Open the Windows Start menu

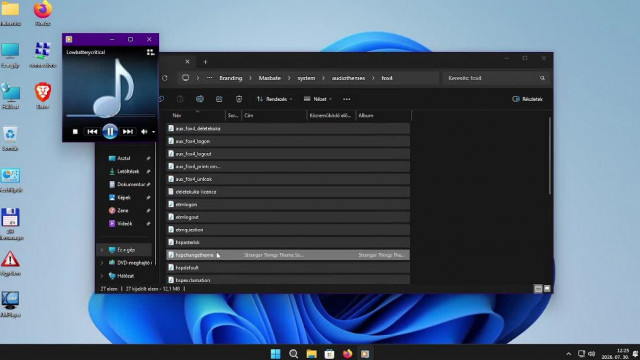[x=276, y=353]
